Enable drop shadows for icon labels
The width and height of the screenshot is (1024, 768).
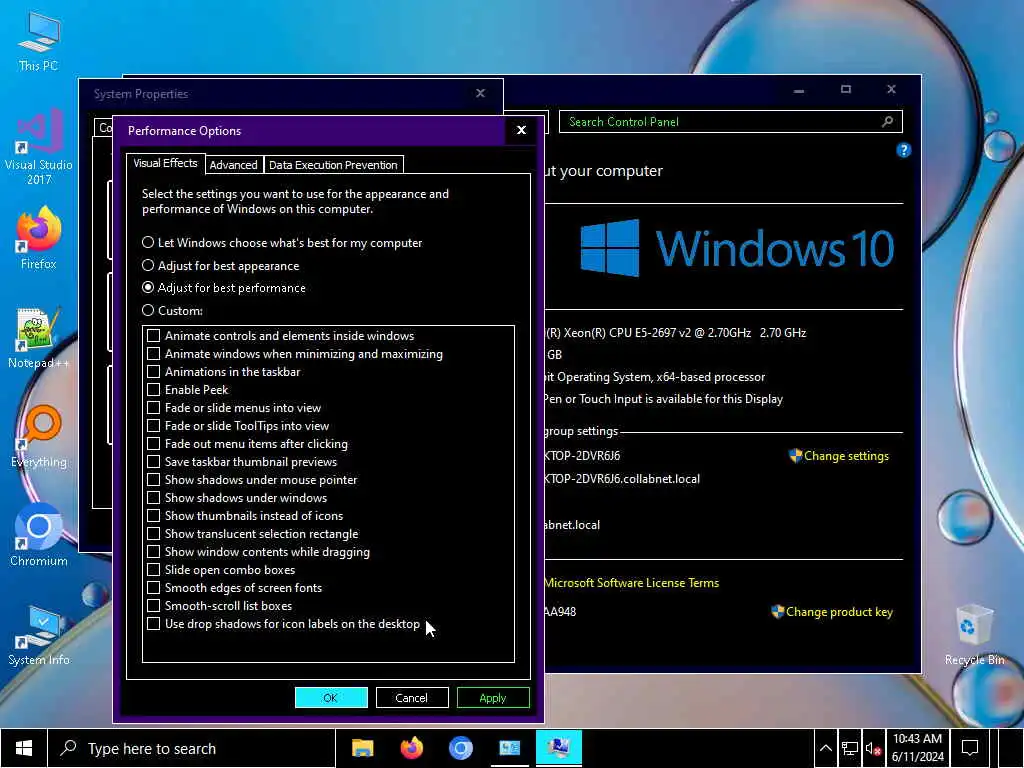(153, 624)
